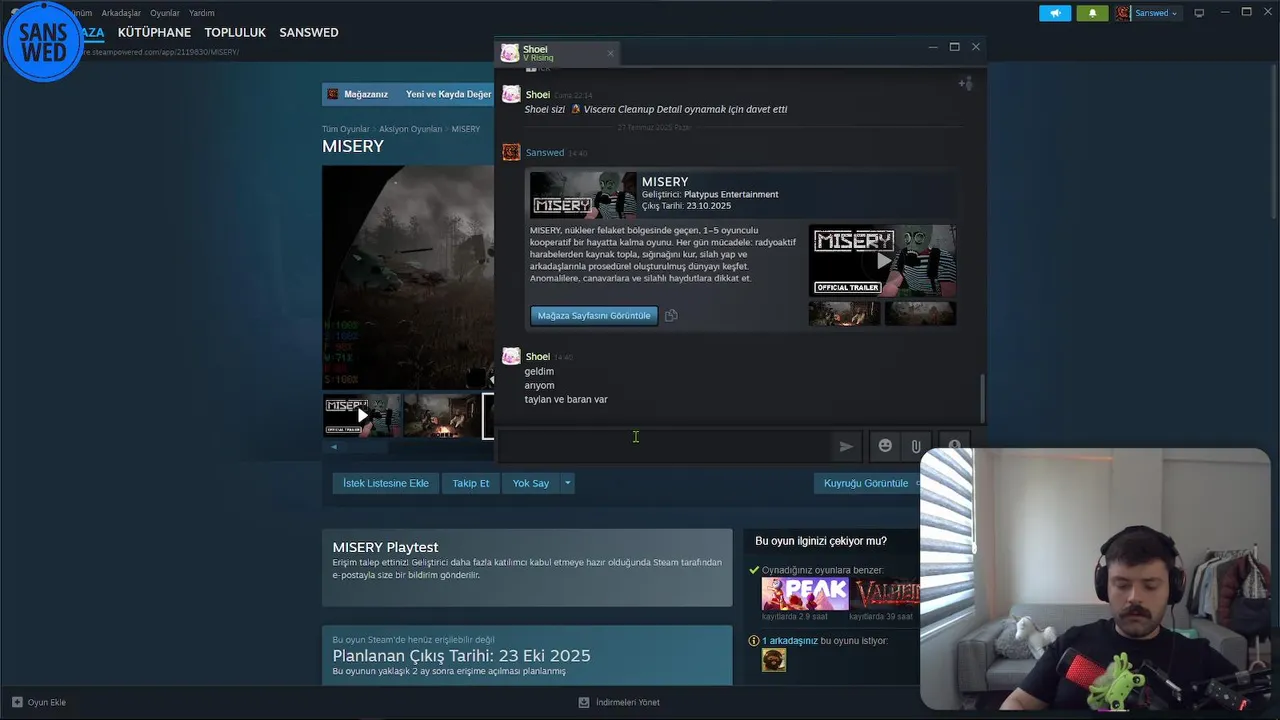The height and width of the screenshot is (720, 1280).
Task: Click the 'geldim' chat message
Action: click(x=539, y=371)
